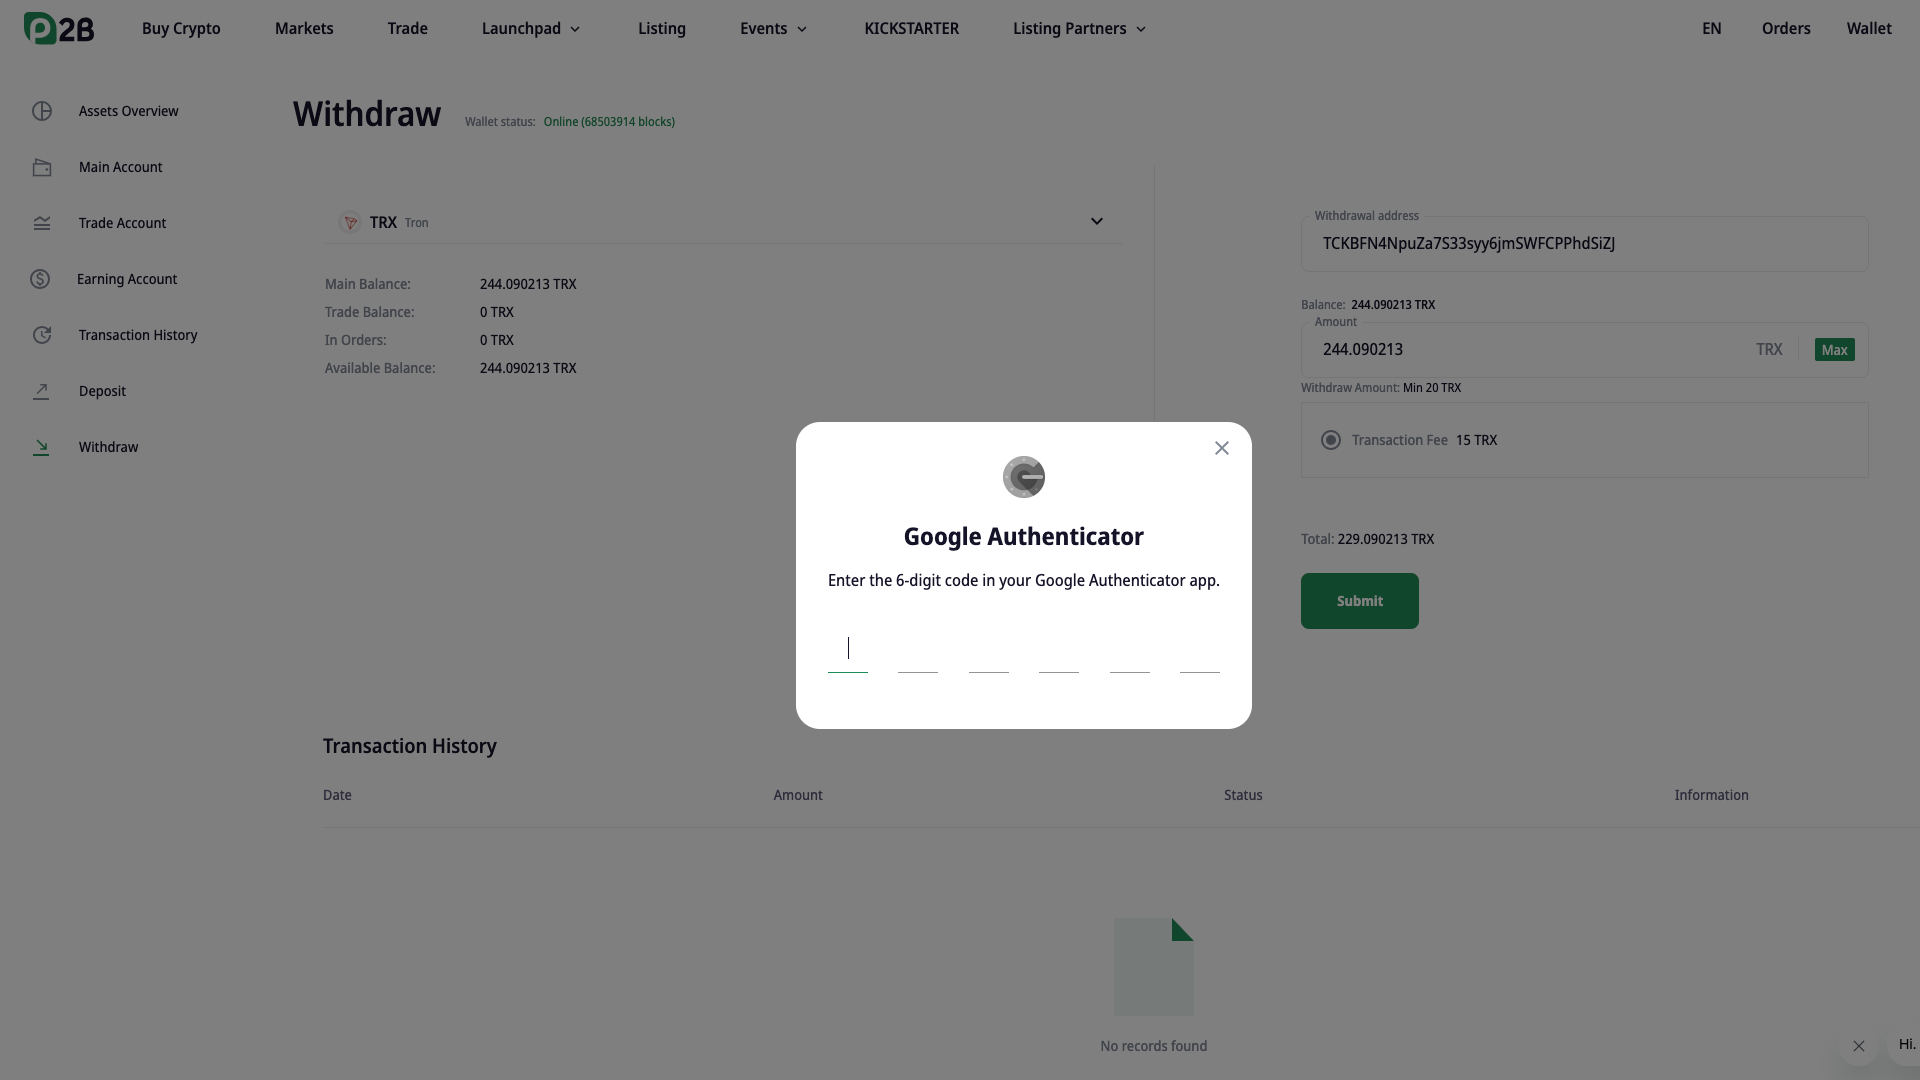Click the Main Account wallet icon
1920x1080 pixels.
tap(42, 167)
